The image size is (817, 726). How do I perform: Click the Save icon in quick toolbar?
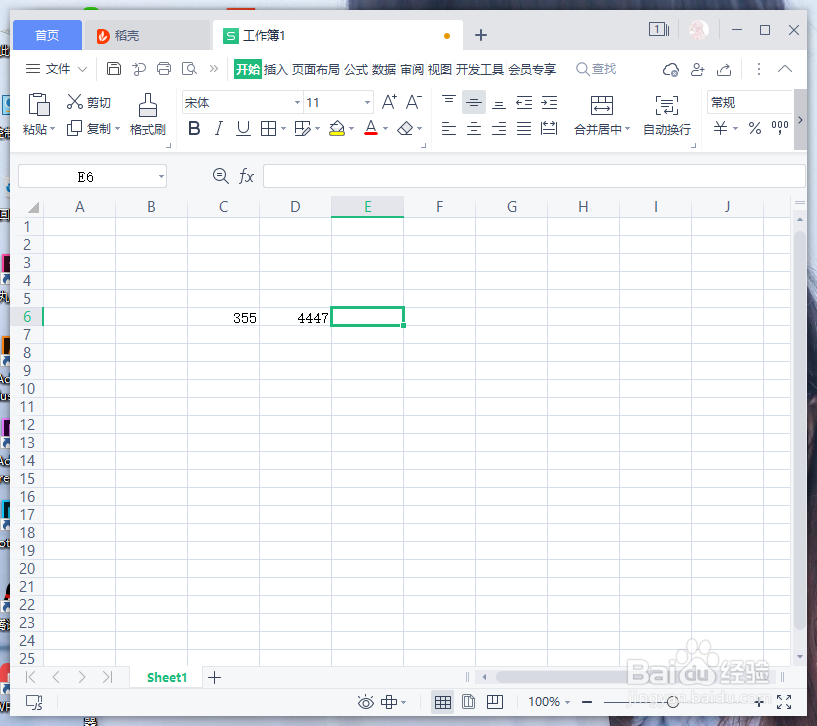[114, 69]
